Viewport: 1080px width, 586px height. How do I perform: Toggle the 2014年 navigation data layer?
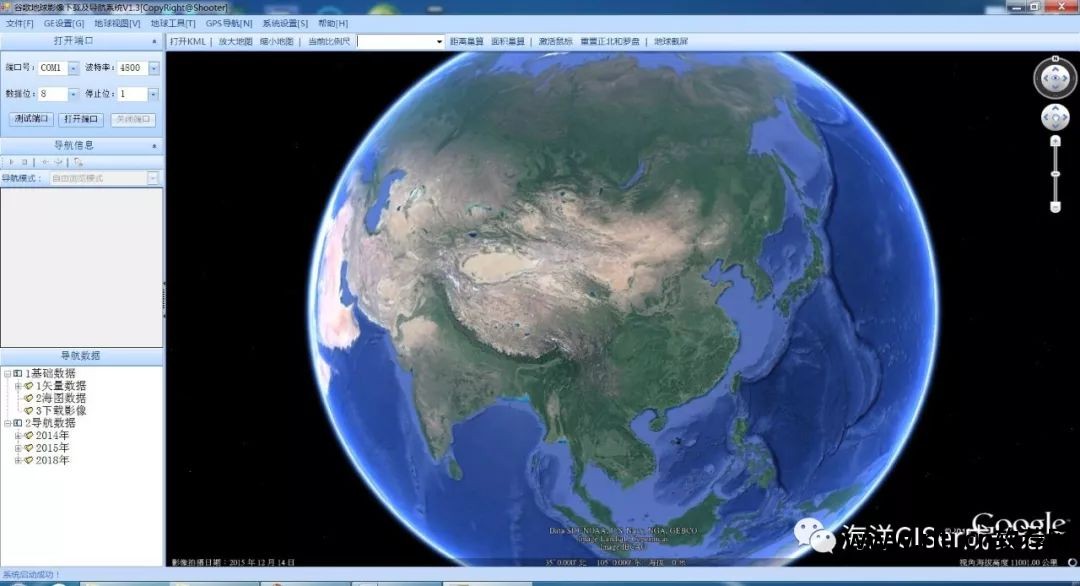pyautogui.click(x=31, y=436)
